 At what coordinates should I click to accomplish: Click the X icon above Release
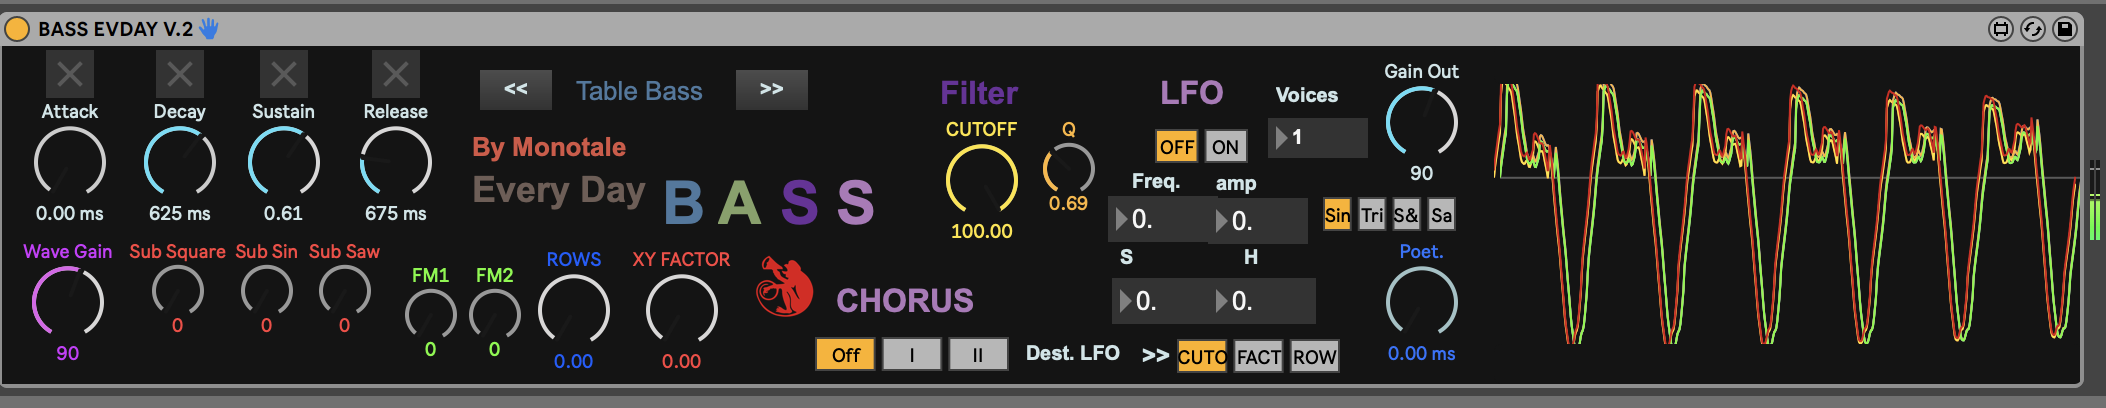pyautogui.click(x=396, y=74)
